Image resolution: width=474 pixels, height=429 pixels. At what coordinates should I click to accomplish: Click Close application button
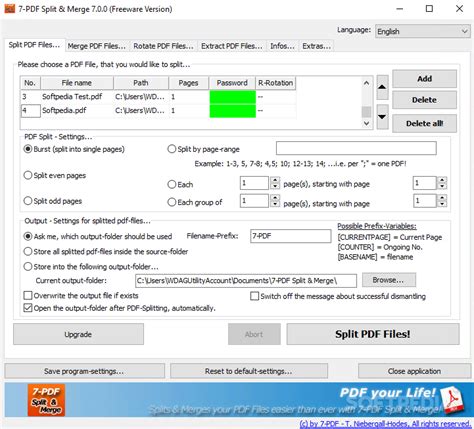[414, 371]
